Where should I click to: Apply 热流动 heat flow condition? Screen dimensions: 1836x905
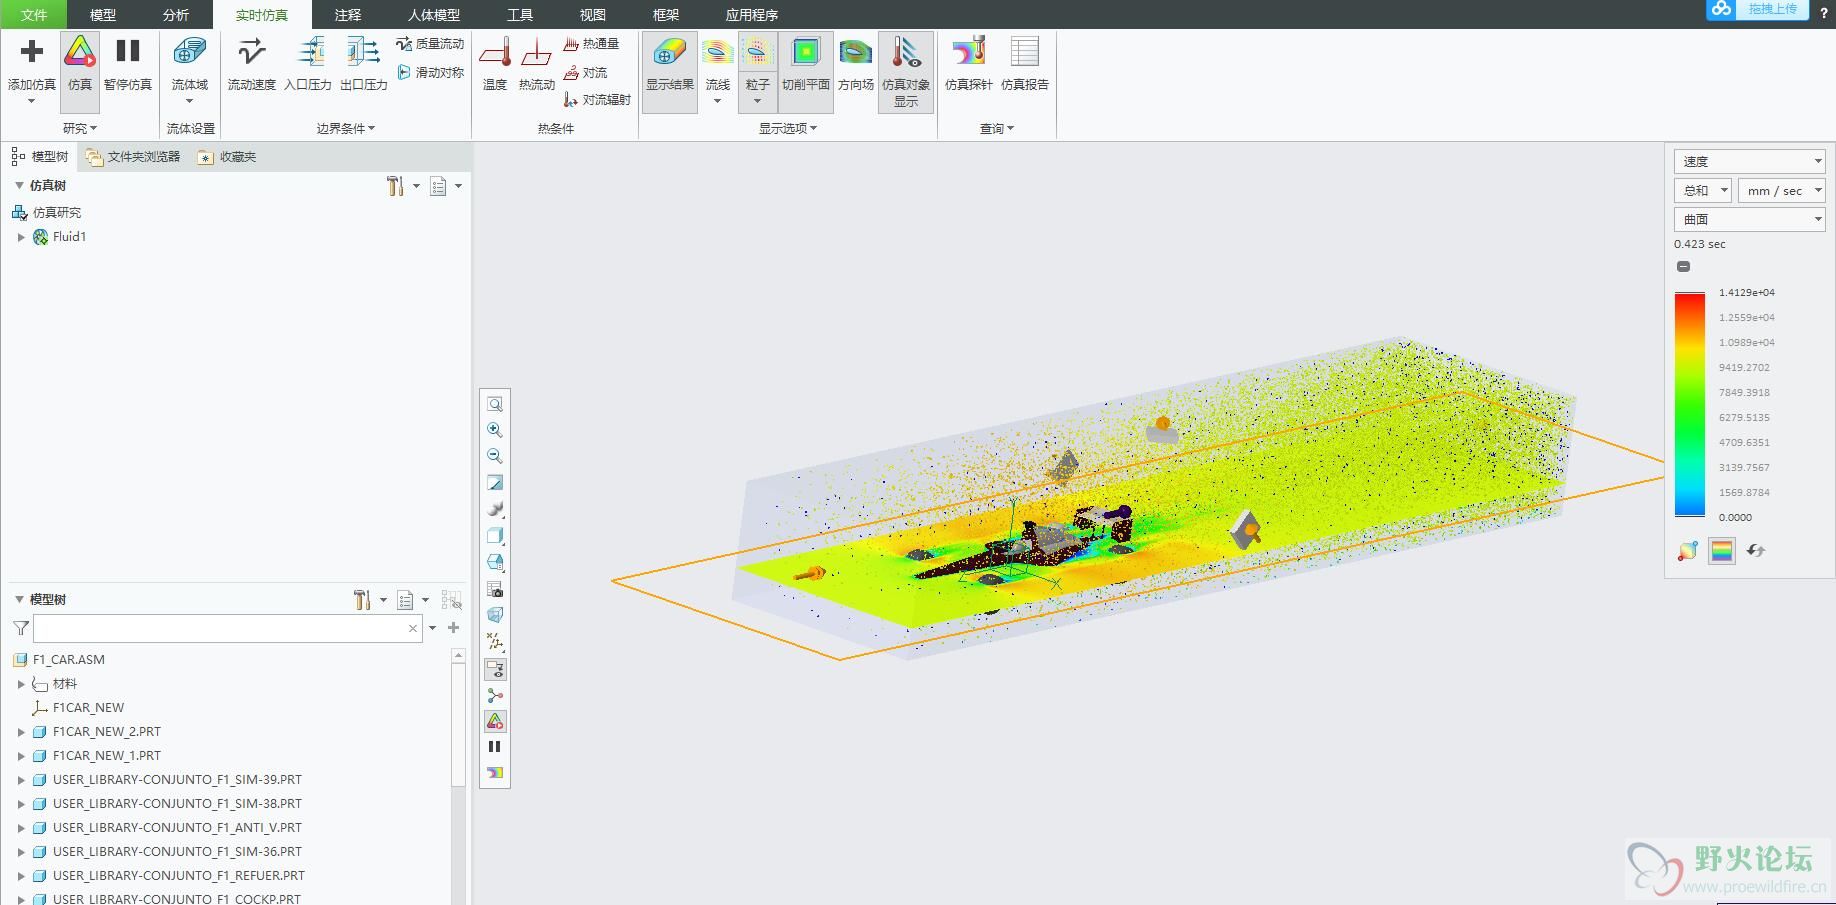point(536,64)
